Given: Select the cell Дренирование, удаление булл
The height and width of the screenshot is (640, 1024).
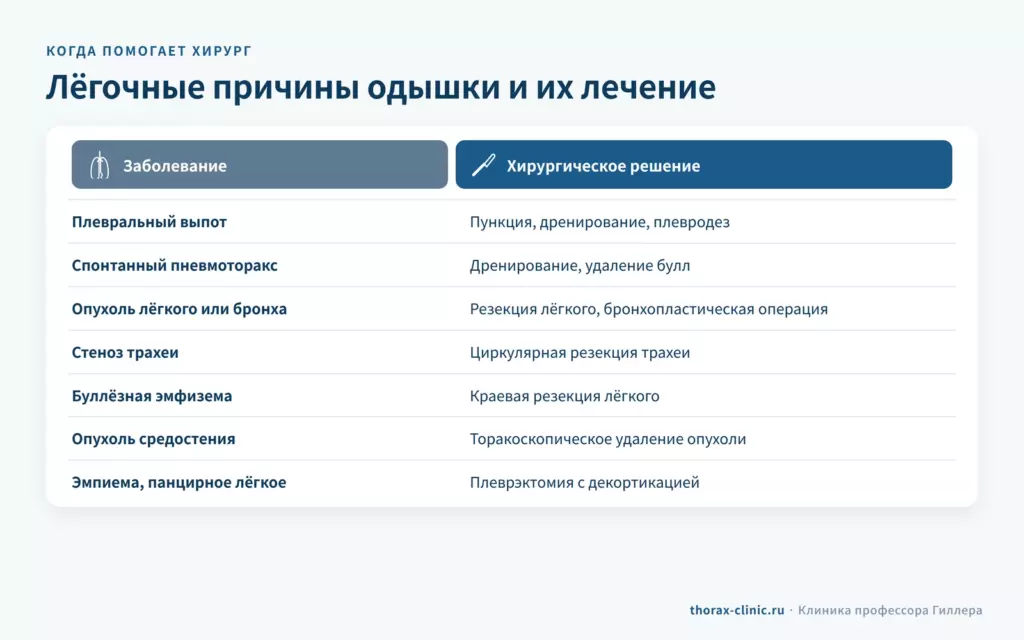Looking at the screenshot, I should tap(580, 265).
